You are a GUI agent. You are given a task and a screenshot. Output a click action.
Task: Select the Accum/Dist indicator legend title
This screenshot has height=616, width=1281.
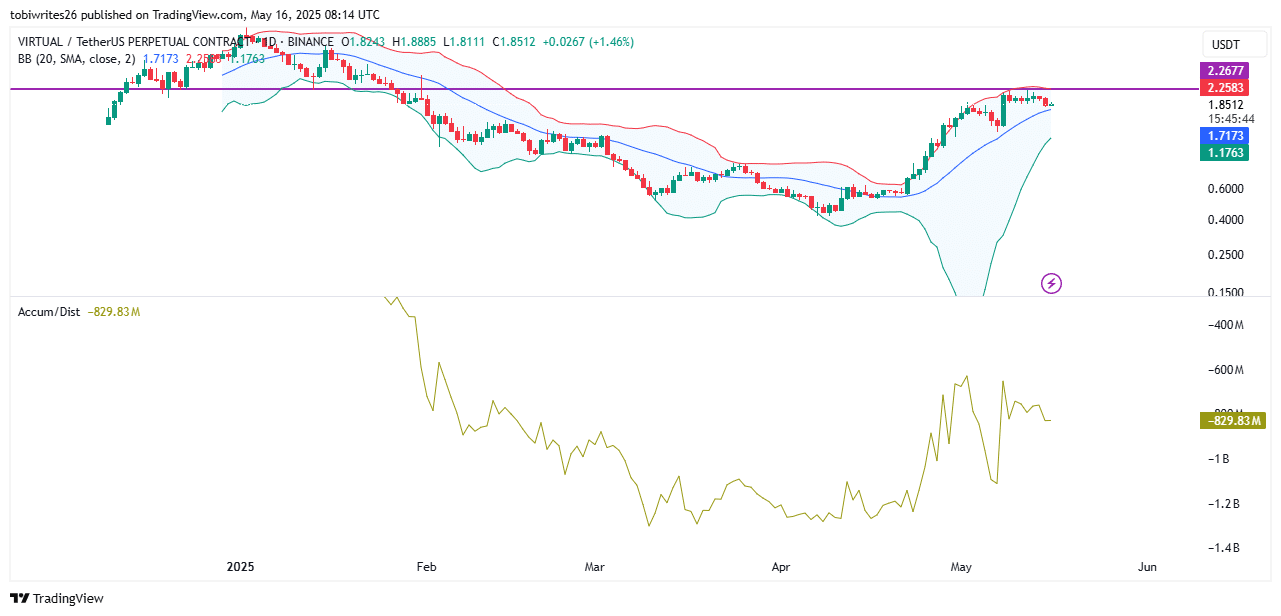click(49, 312)
